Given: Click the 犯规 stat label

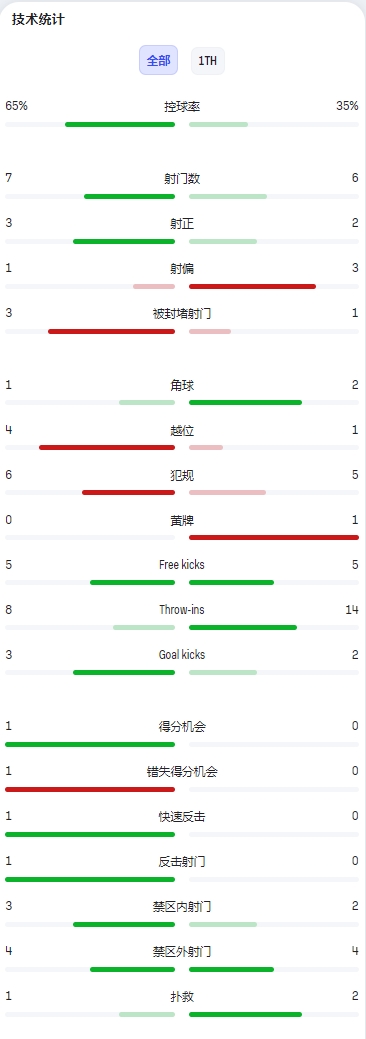Looking at the screenshot, I should pos(182,475).
